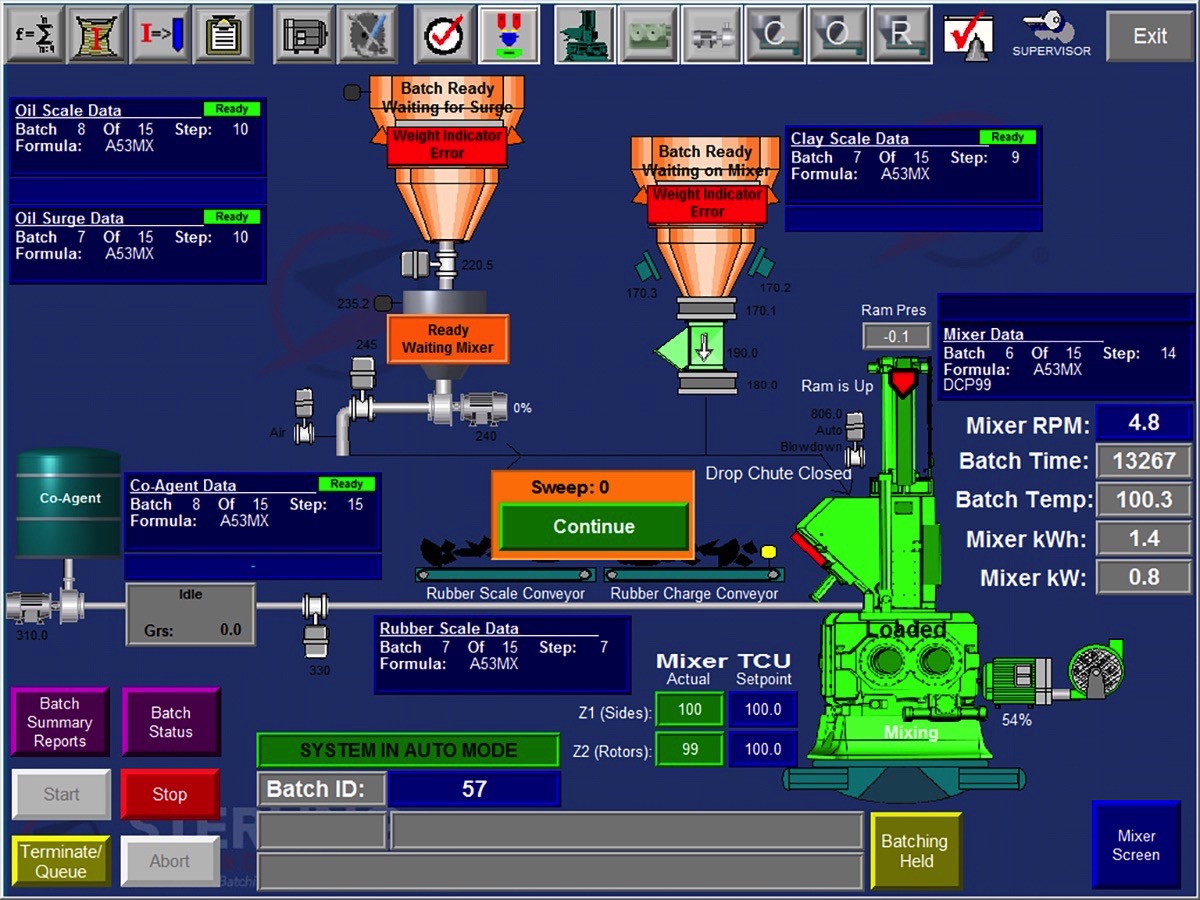Click the red ram indicator on mixer
This screenshot has height=900, width=1200.
point(903,381)
